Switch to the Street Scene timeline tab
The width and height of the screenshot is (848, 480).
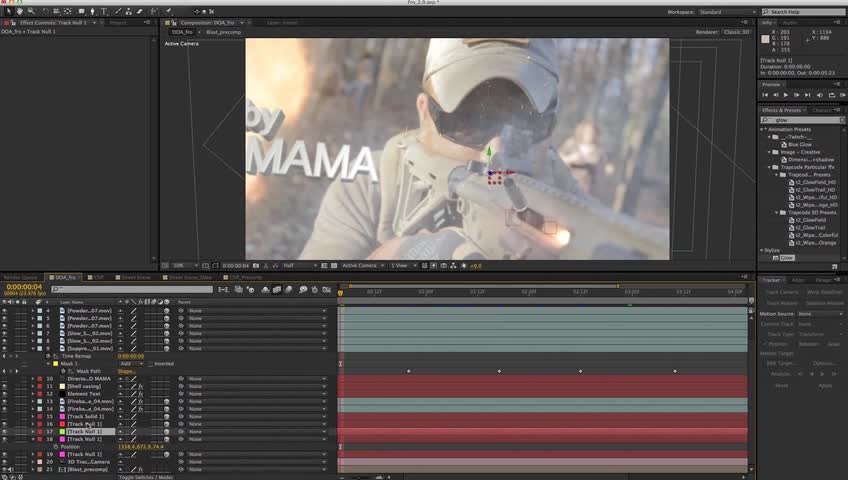click(133, 277)
